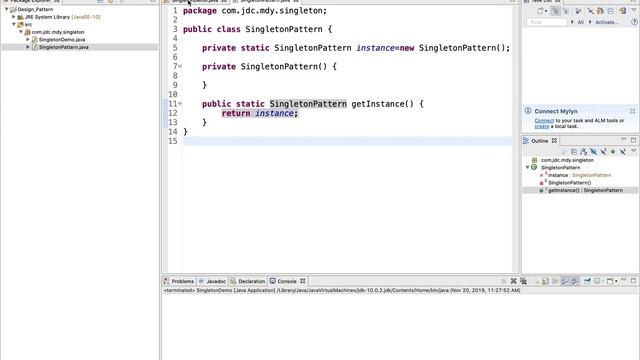Select getInstance() method in Outline
The image size is (640, 360).
581,190
